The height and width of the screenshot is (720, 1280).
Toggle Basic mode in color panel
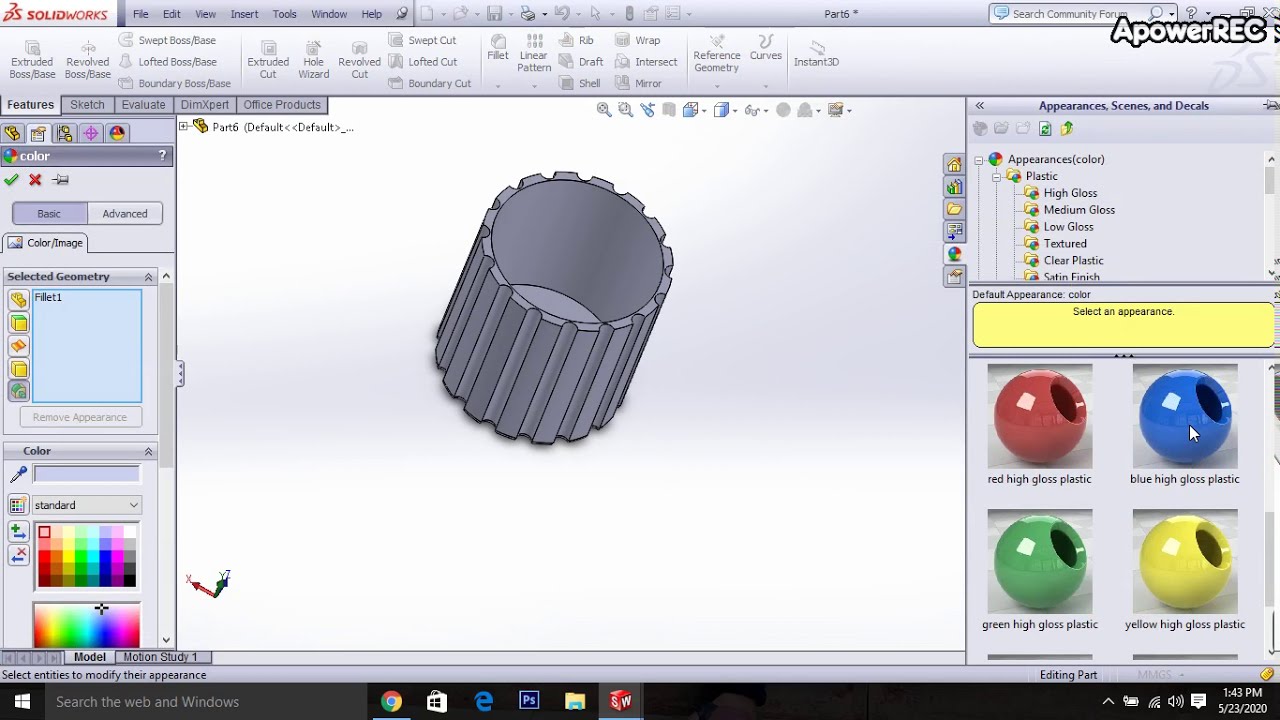(49, 213)
